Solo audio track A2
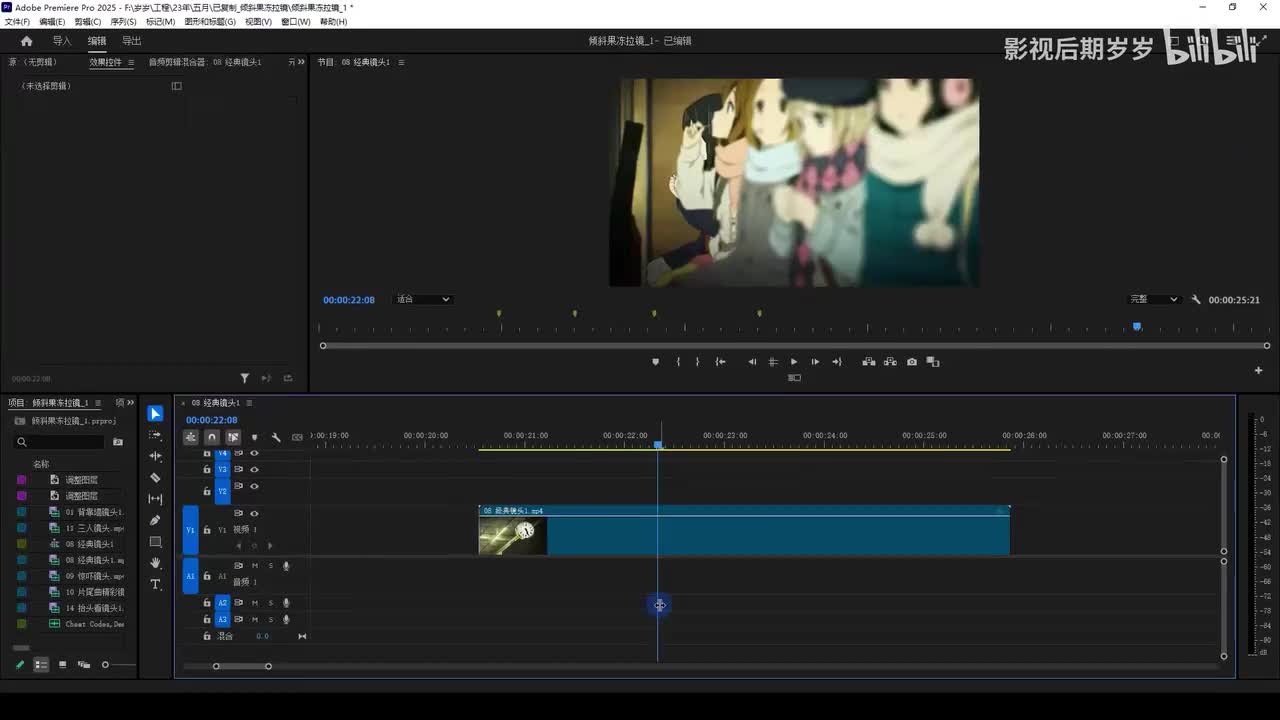 pos(270,603)
